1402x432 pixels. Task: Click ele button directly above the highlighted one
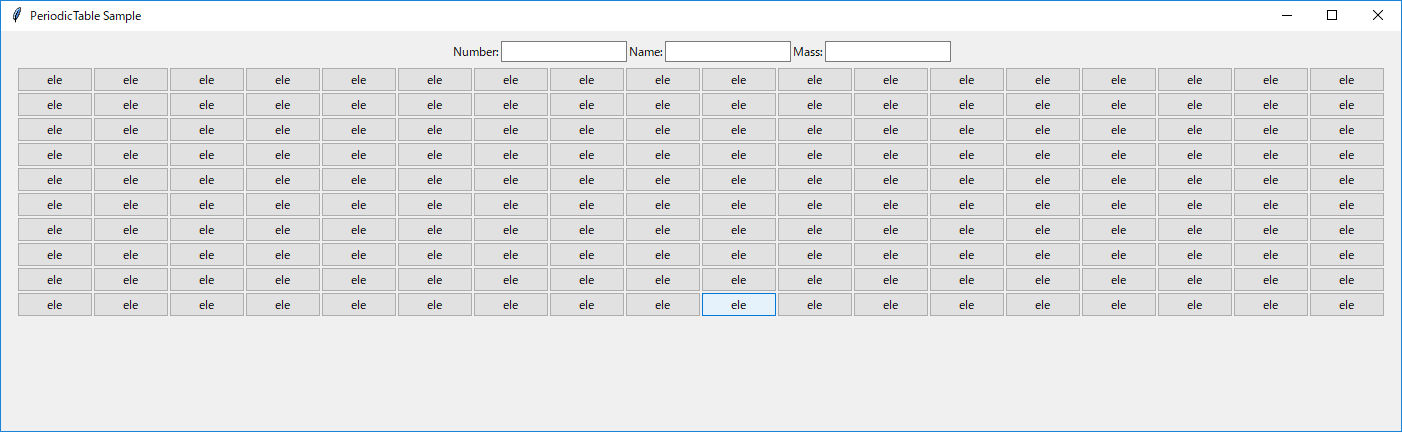click(739, 280)
